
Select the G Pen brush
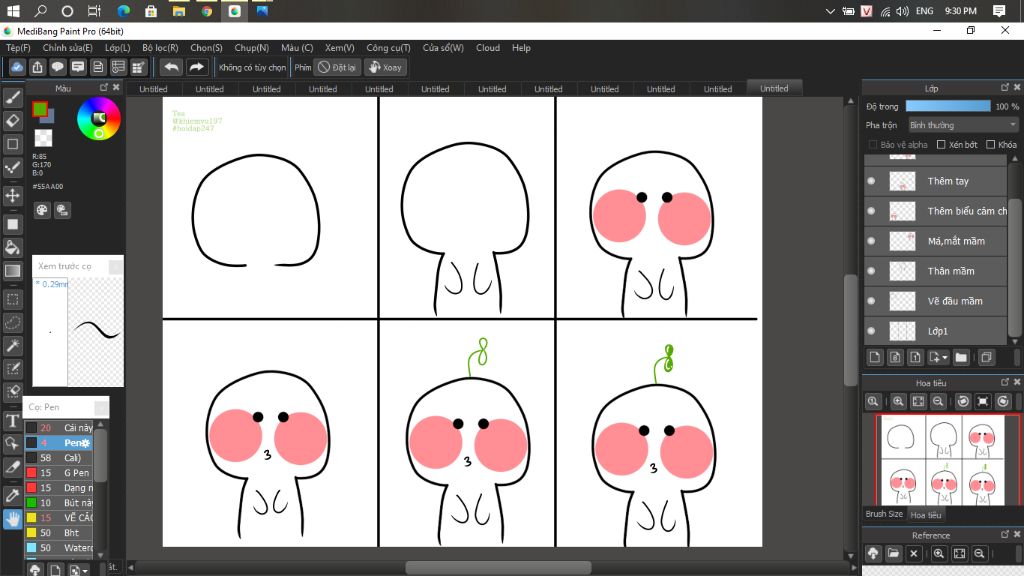pyautogui.click(x=59, y=473)
